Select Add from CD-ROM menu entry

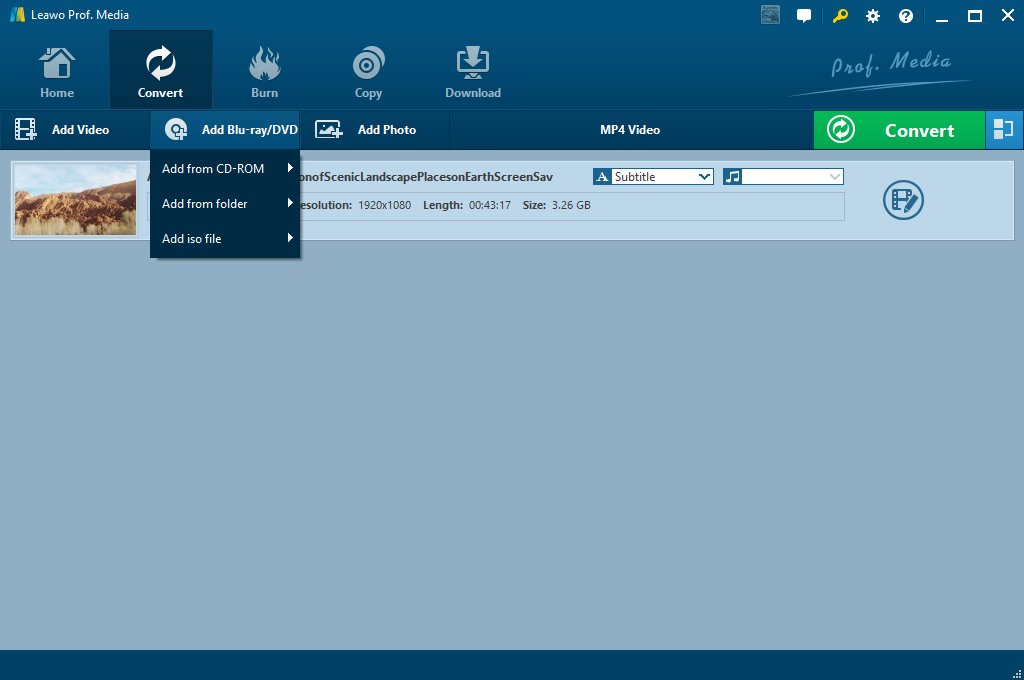(225, 169)
